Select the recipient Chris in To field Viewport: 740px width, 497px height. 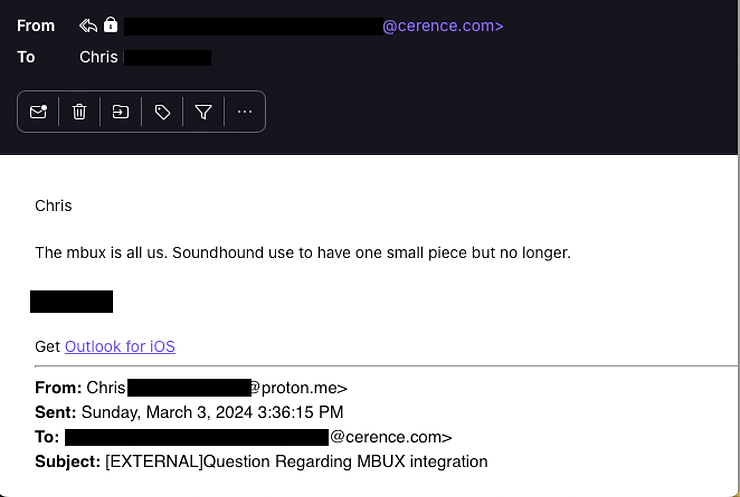[99, 57]
